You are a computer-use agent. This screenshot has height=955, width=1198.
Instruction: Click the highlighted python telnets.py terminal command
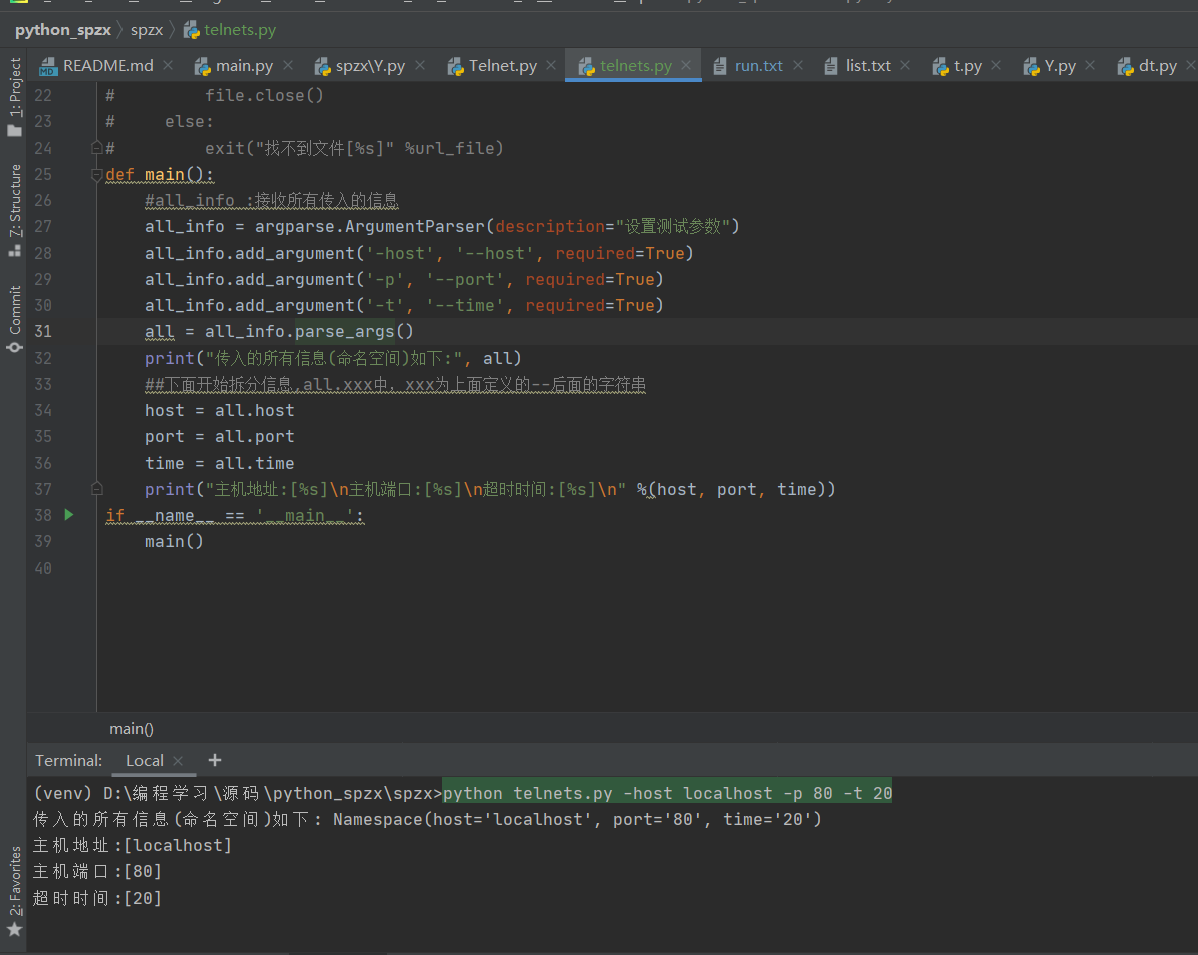(x=668, y=794)
